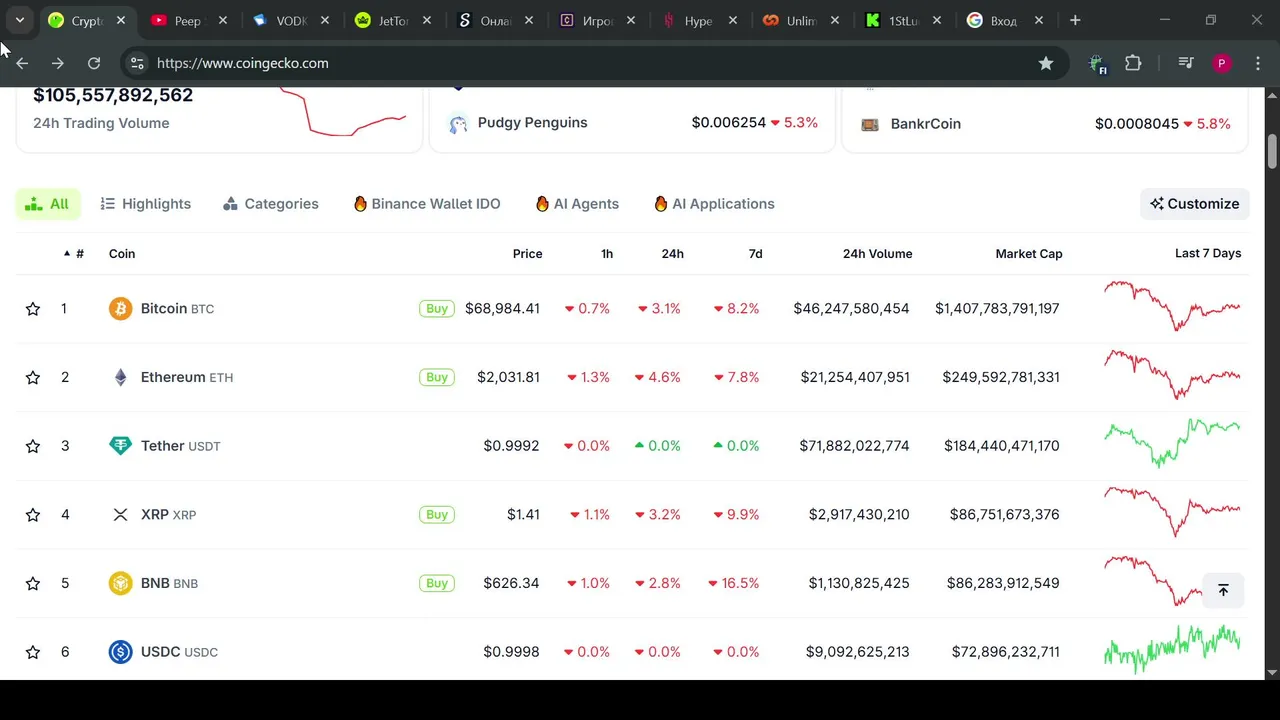The height and width of the screenshot is (720, 1280).
Task: Click the scroll-to-top arrow button
Action: coord(1223,590)
